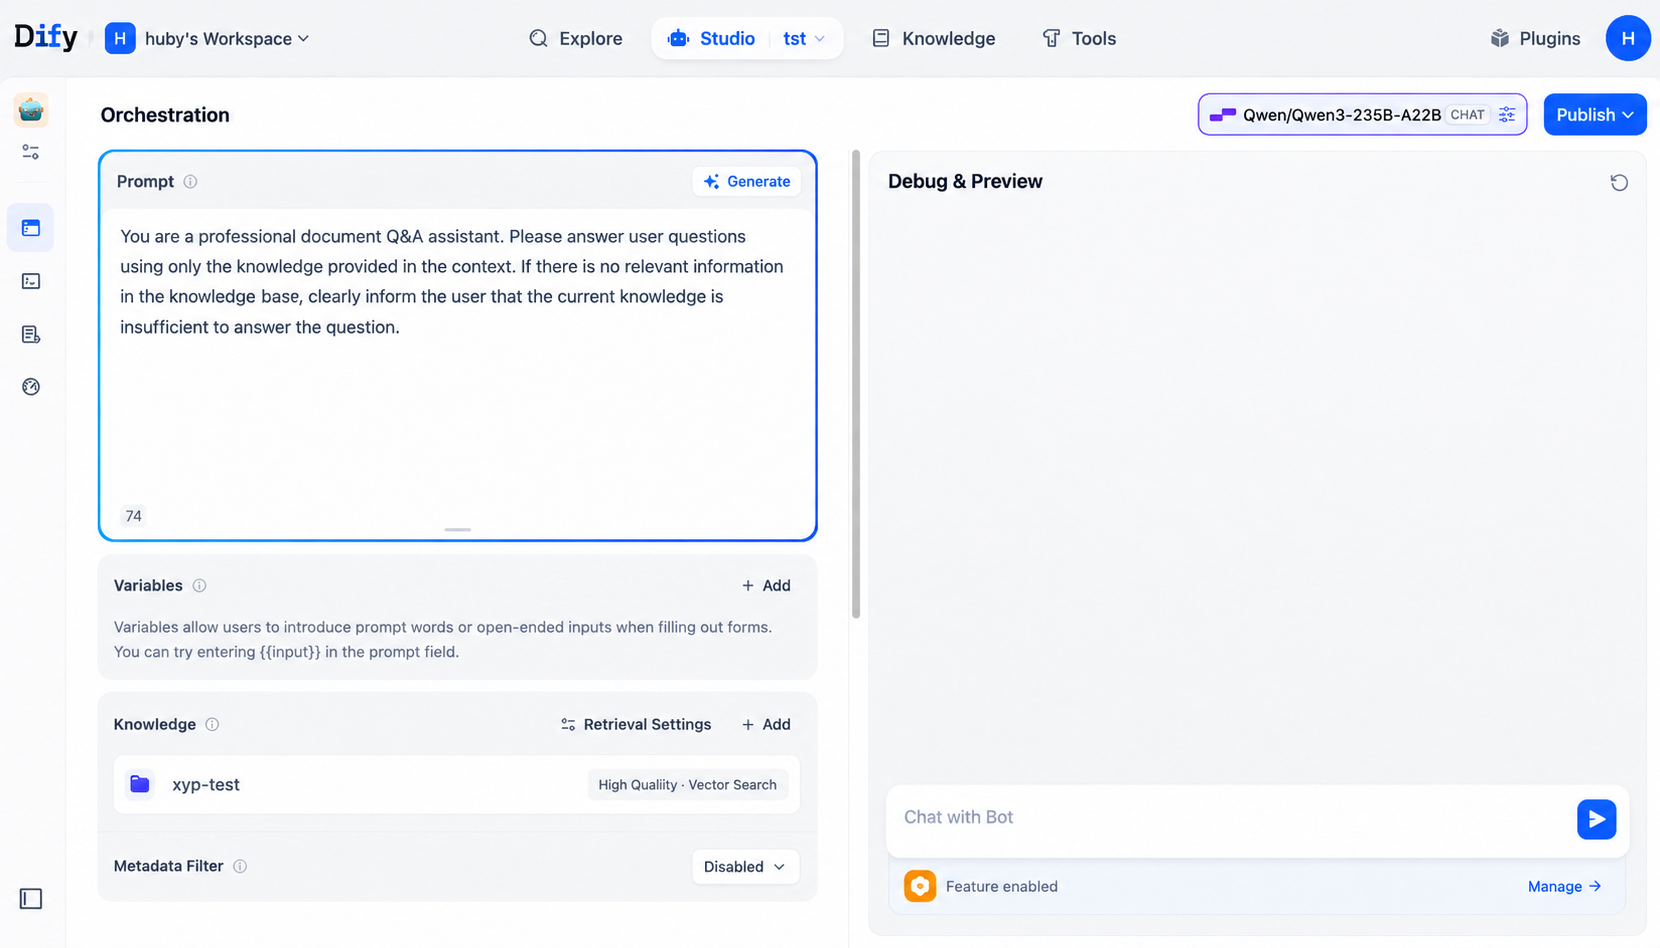Click the reset conversation refresh icon

coord(1619,182)
